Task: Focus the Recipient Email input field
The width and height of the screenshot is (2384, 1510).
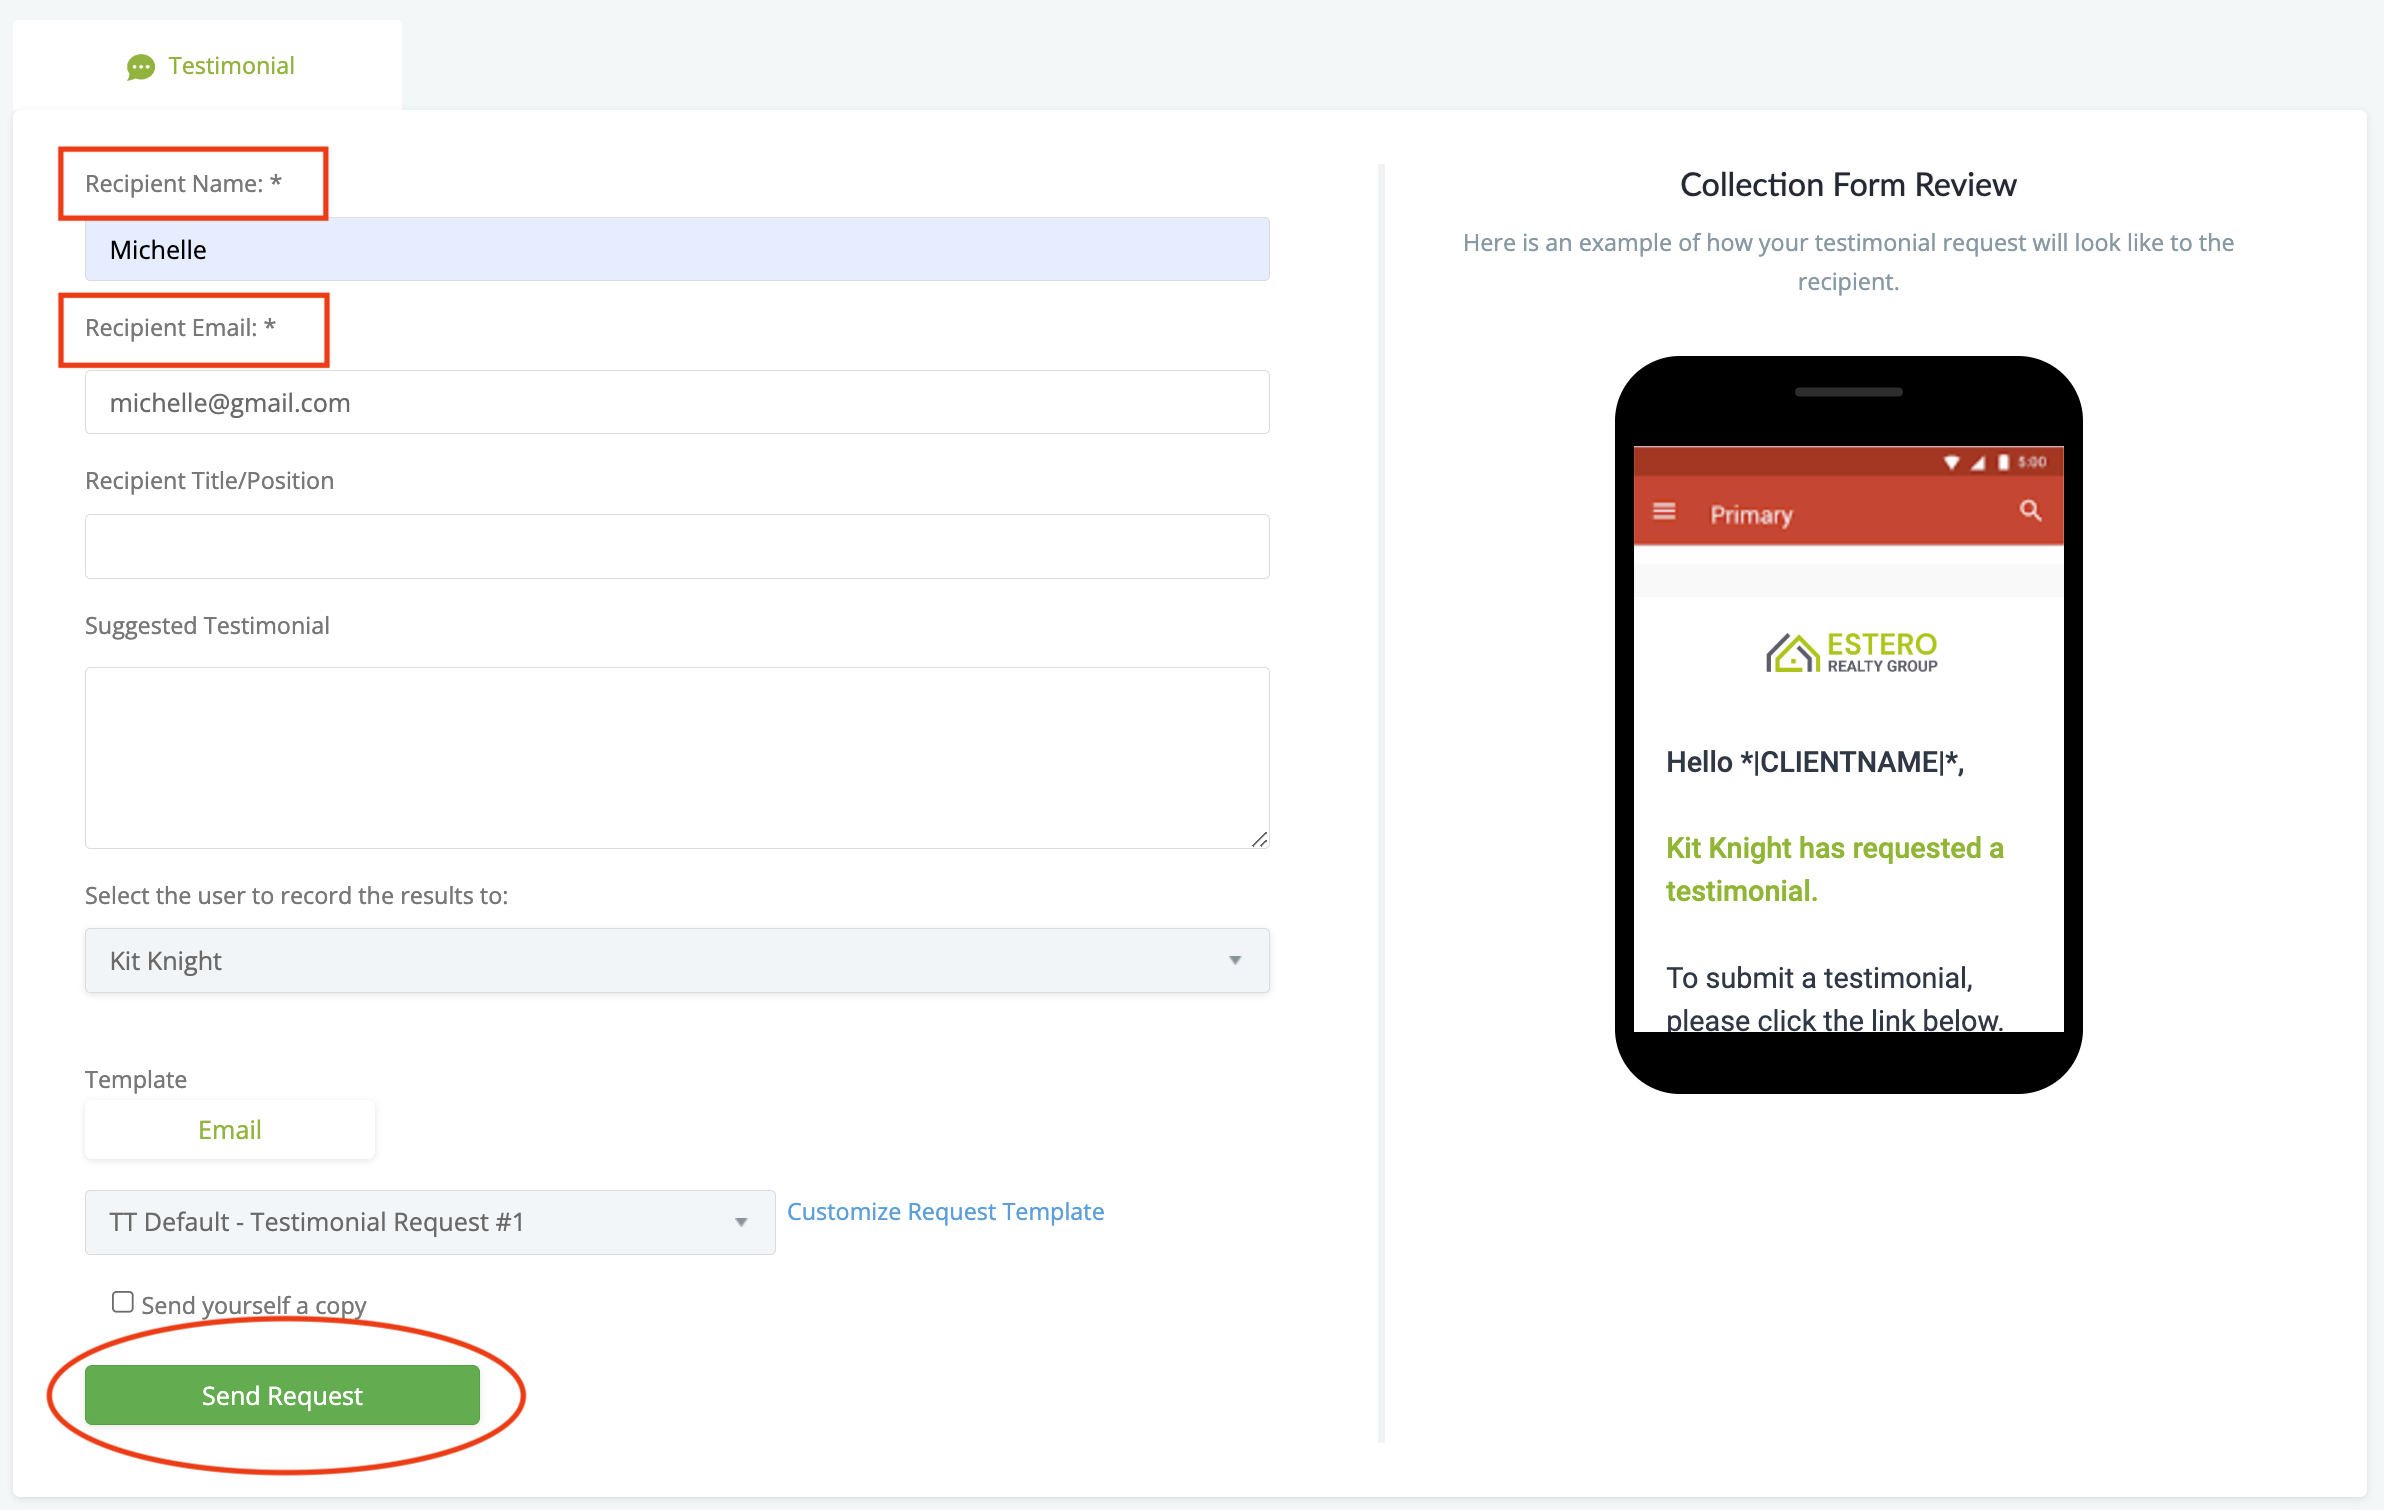Action: coord(676,403)
